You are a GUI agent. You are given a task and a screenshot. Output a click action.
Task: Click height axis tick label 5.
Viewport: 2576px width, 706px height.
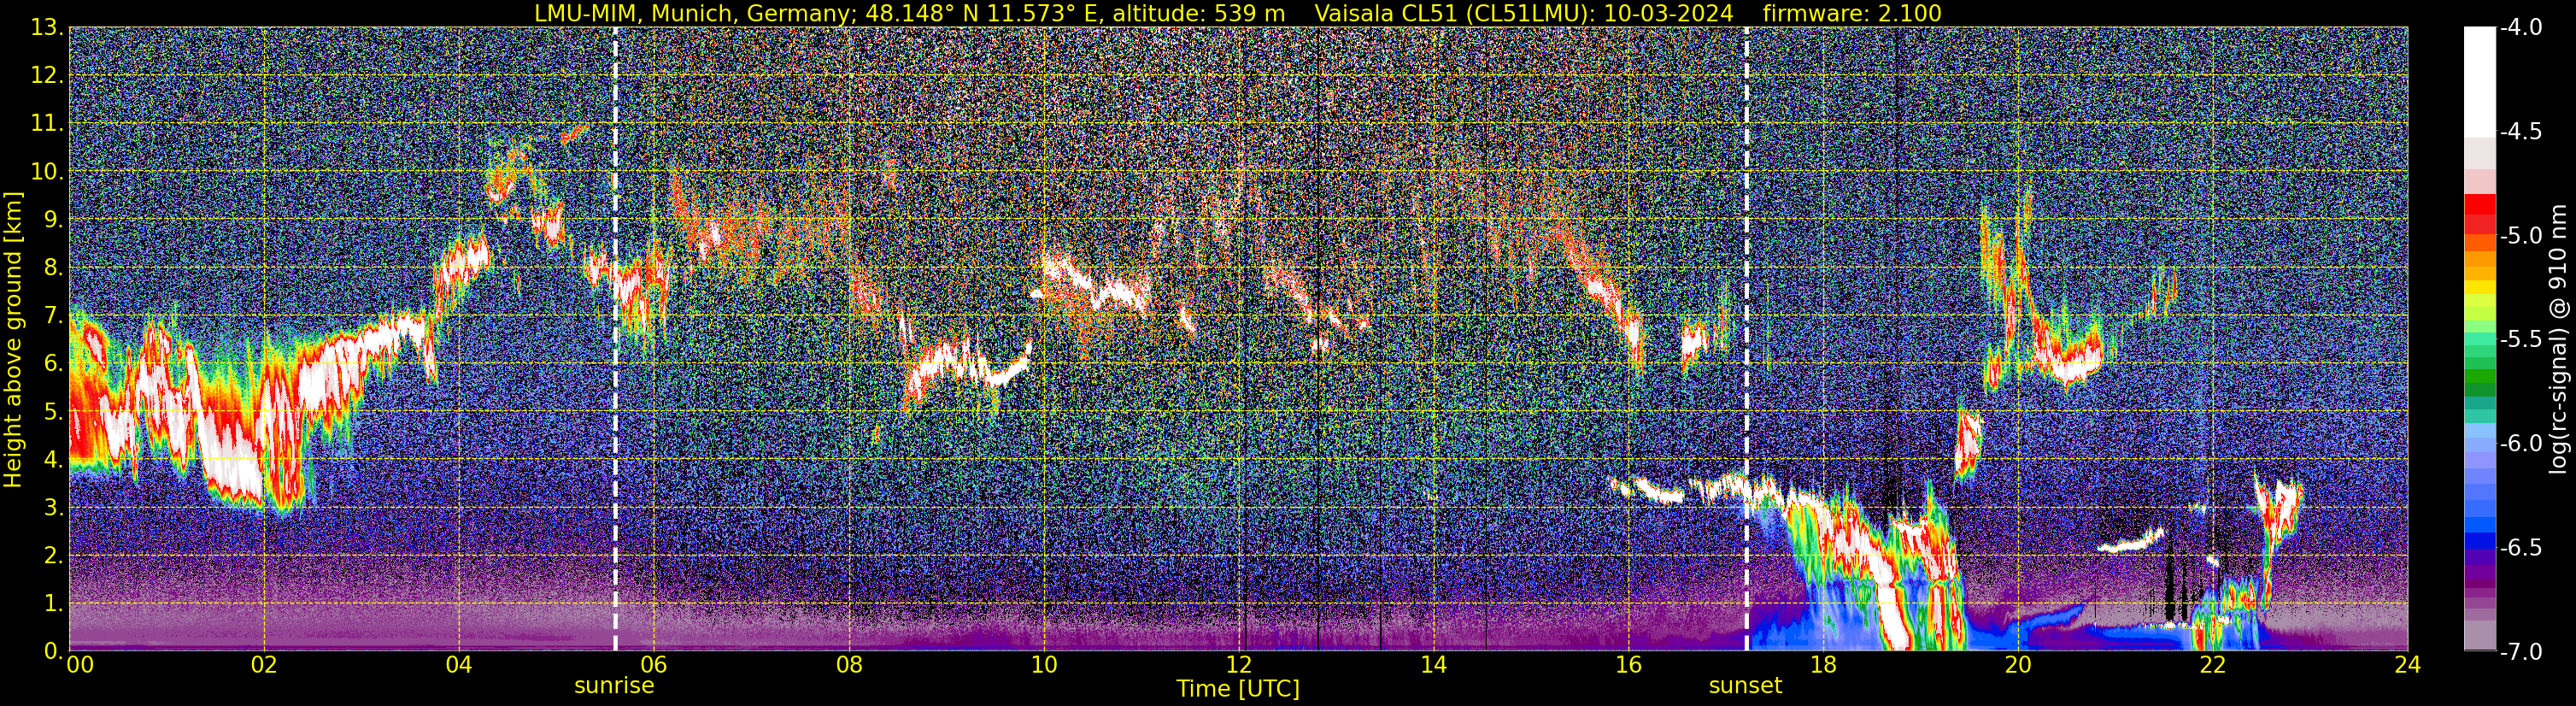(x=52, y=412)
